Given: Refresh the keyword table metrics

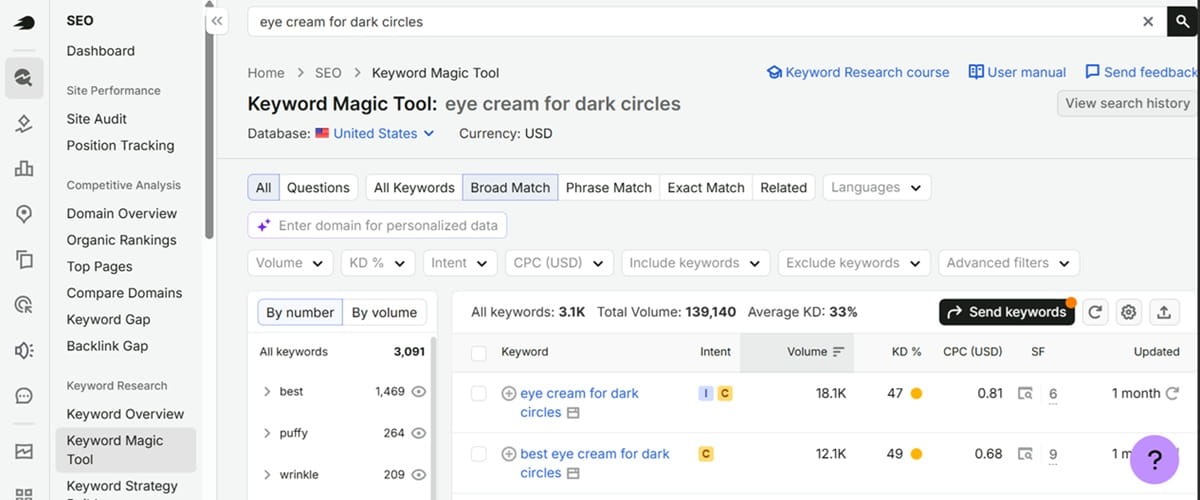Looking at the screenshot, I should coord(1095,312).
